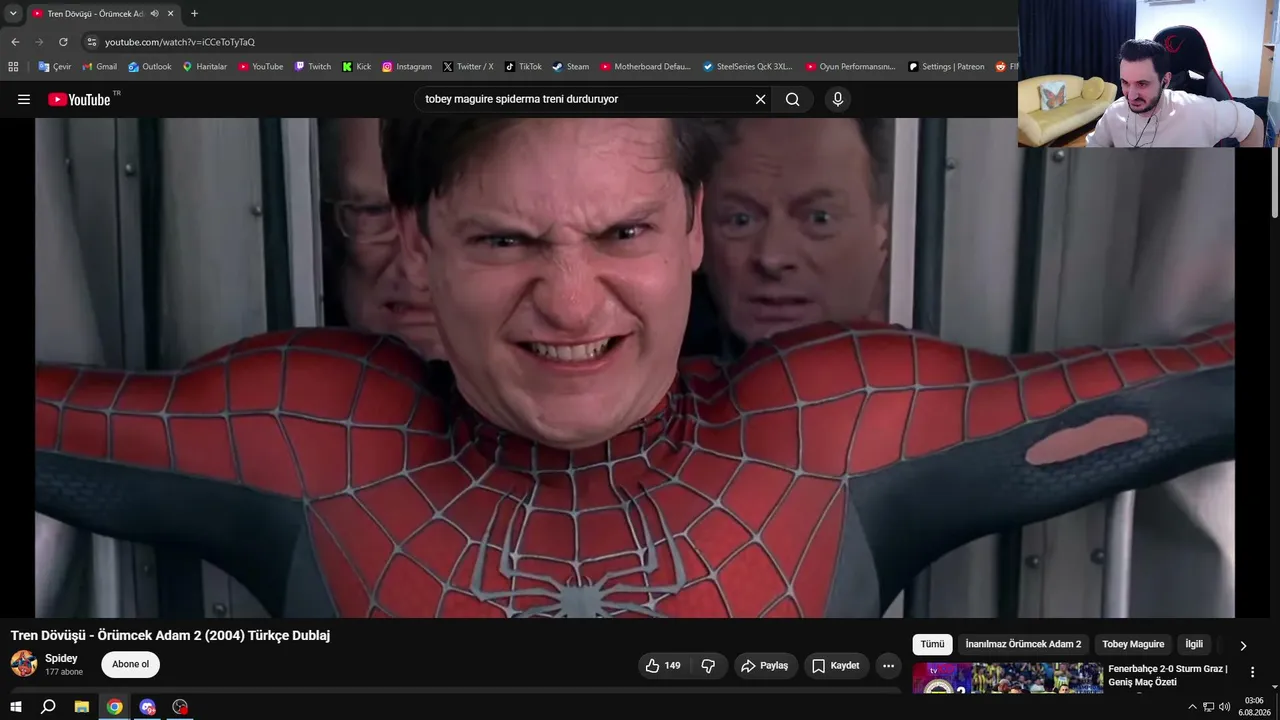Open the taskbar volume control
Image resolution: width=1280 pixels, height=720 pixels.
[1225, 707]
